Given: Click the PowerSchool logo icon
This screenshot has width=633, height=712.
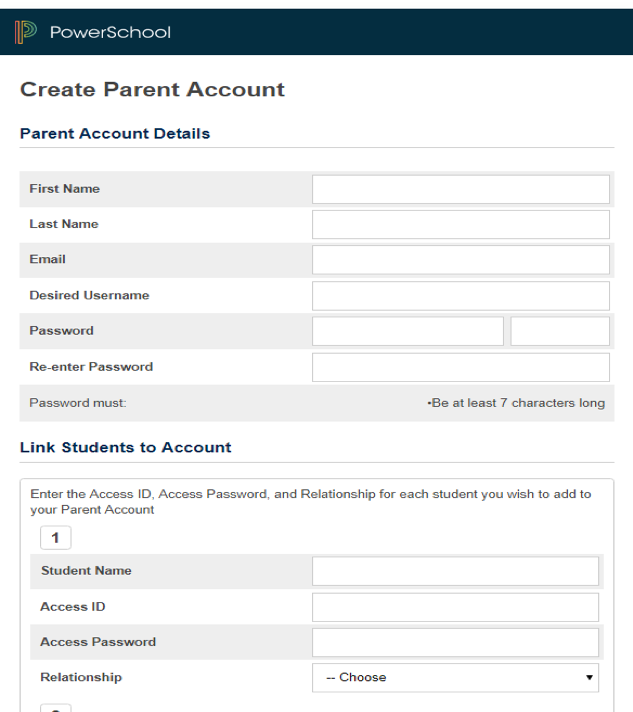Looking at the screenshot, I should click(25, 32).
